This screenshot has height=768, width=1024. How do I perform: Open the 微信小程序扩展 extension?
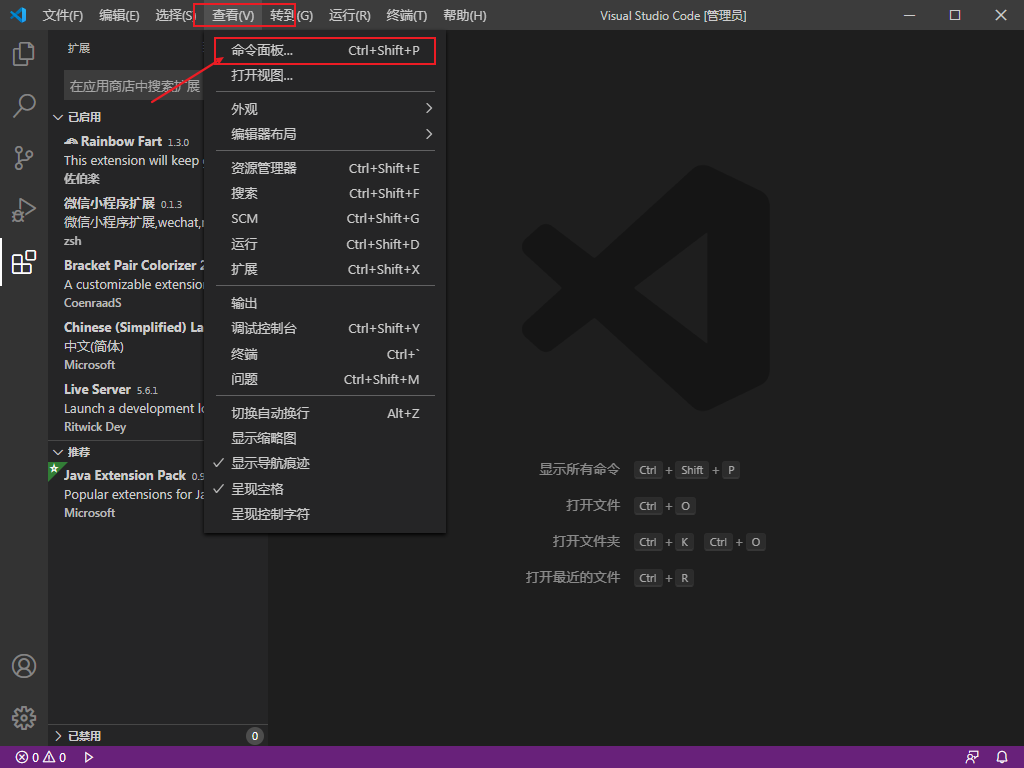click(x=126, y=221)
